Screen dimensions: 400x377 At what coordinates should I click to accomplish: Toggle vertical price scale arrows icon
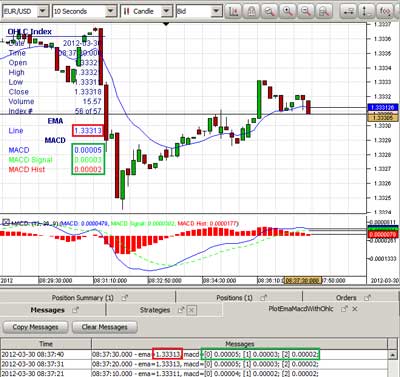tap(367, 11)
